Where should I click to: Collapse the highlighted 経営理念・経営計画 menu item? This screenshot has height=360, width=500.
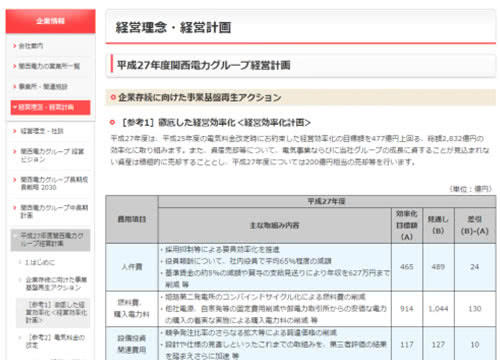pyautogui.click(x=50, y=107)
